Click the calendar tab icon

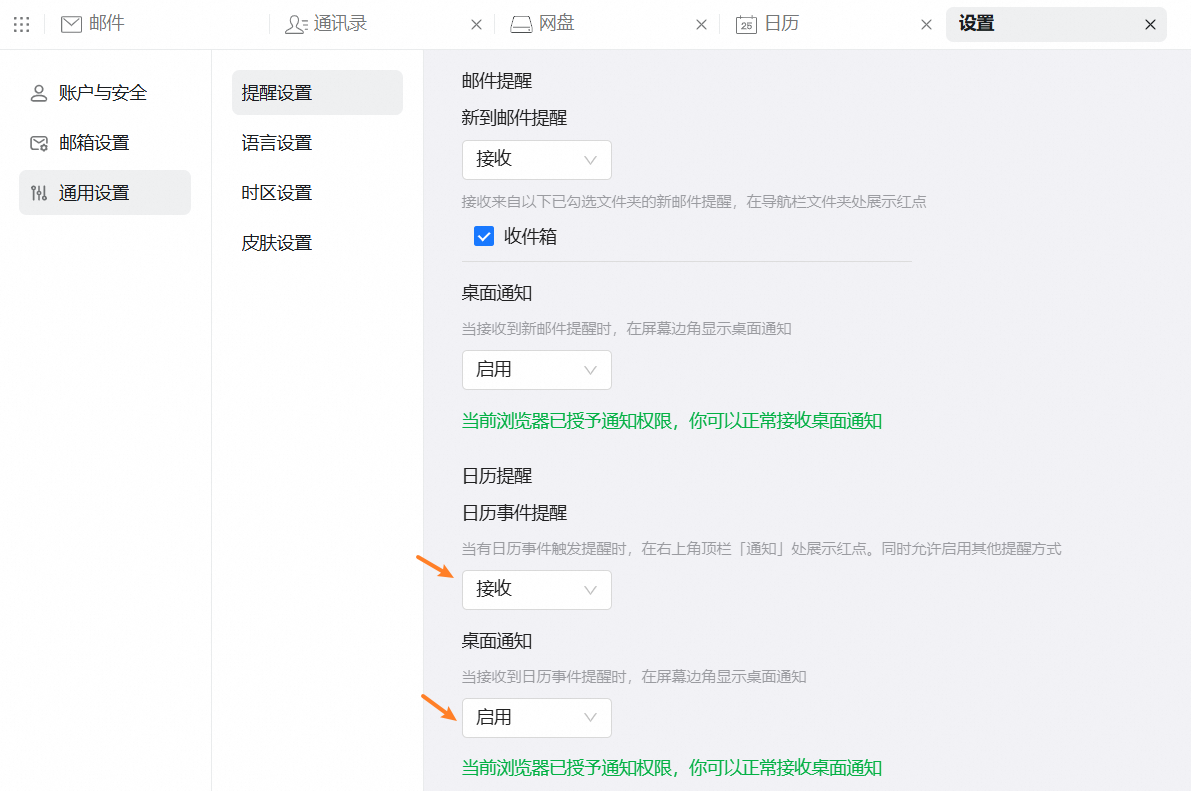[x=746, y=24]
